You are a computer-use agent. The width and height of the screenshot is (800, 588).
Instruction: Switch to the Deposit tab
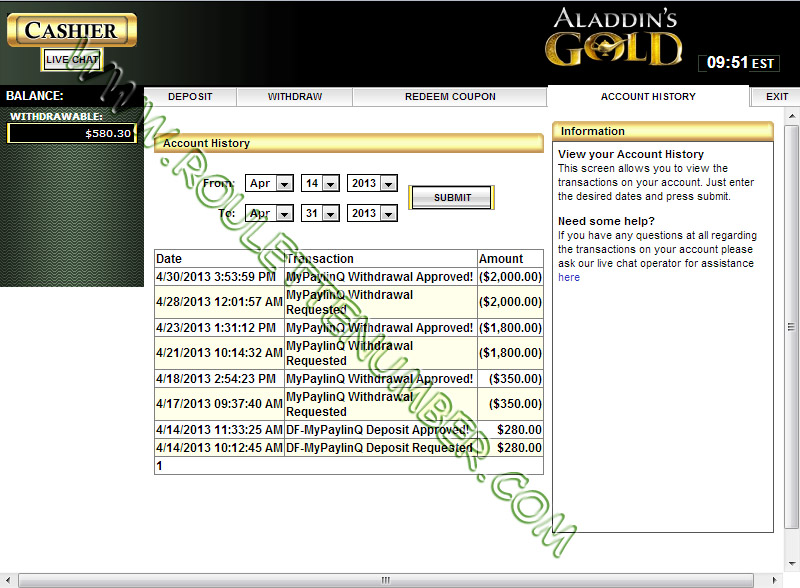(190, 96)
